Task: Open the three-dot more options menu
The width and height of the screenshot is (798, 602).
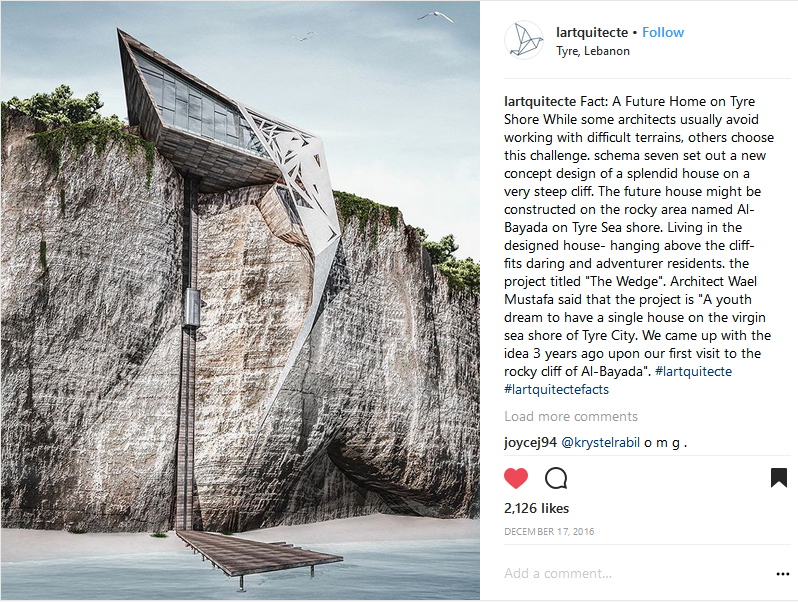Action: click(x=783, y=574)
